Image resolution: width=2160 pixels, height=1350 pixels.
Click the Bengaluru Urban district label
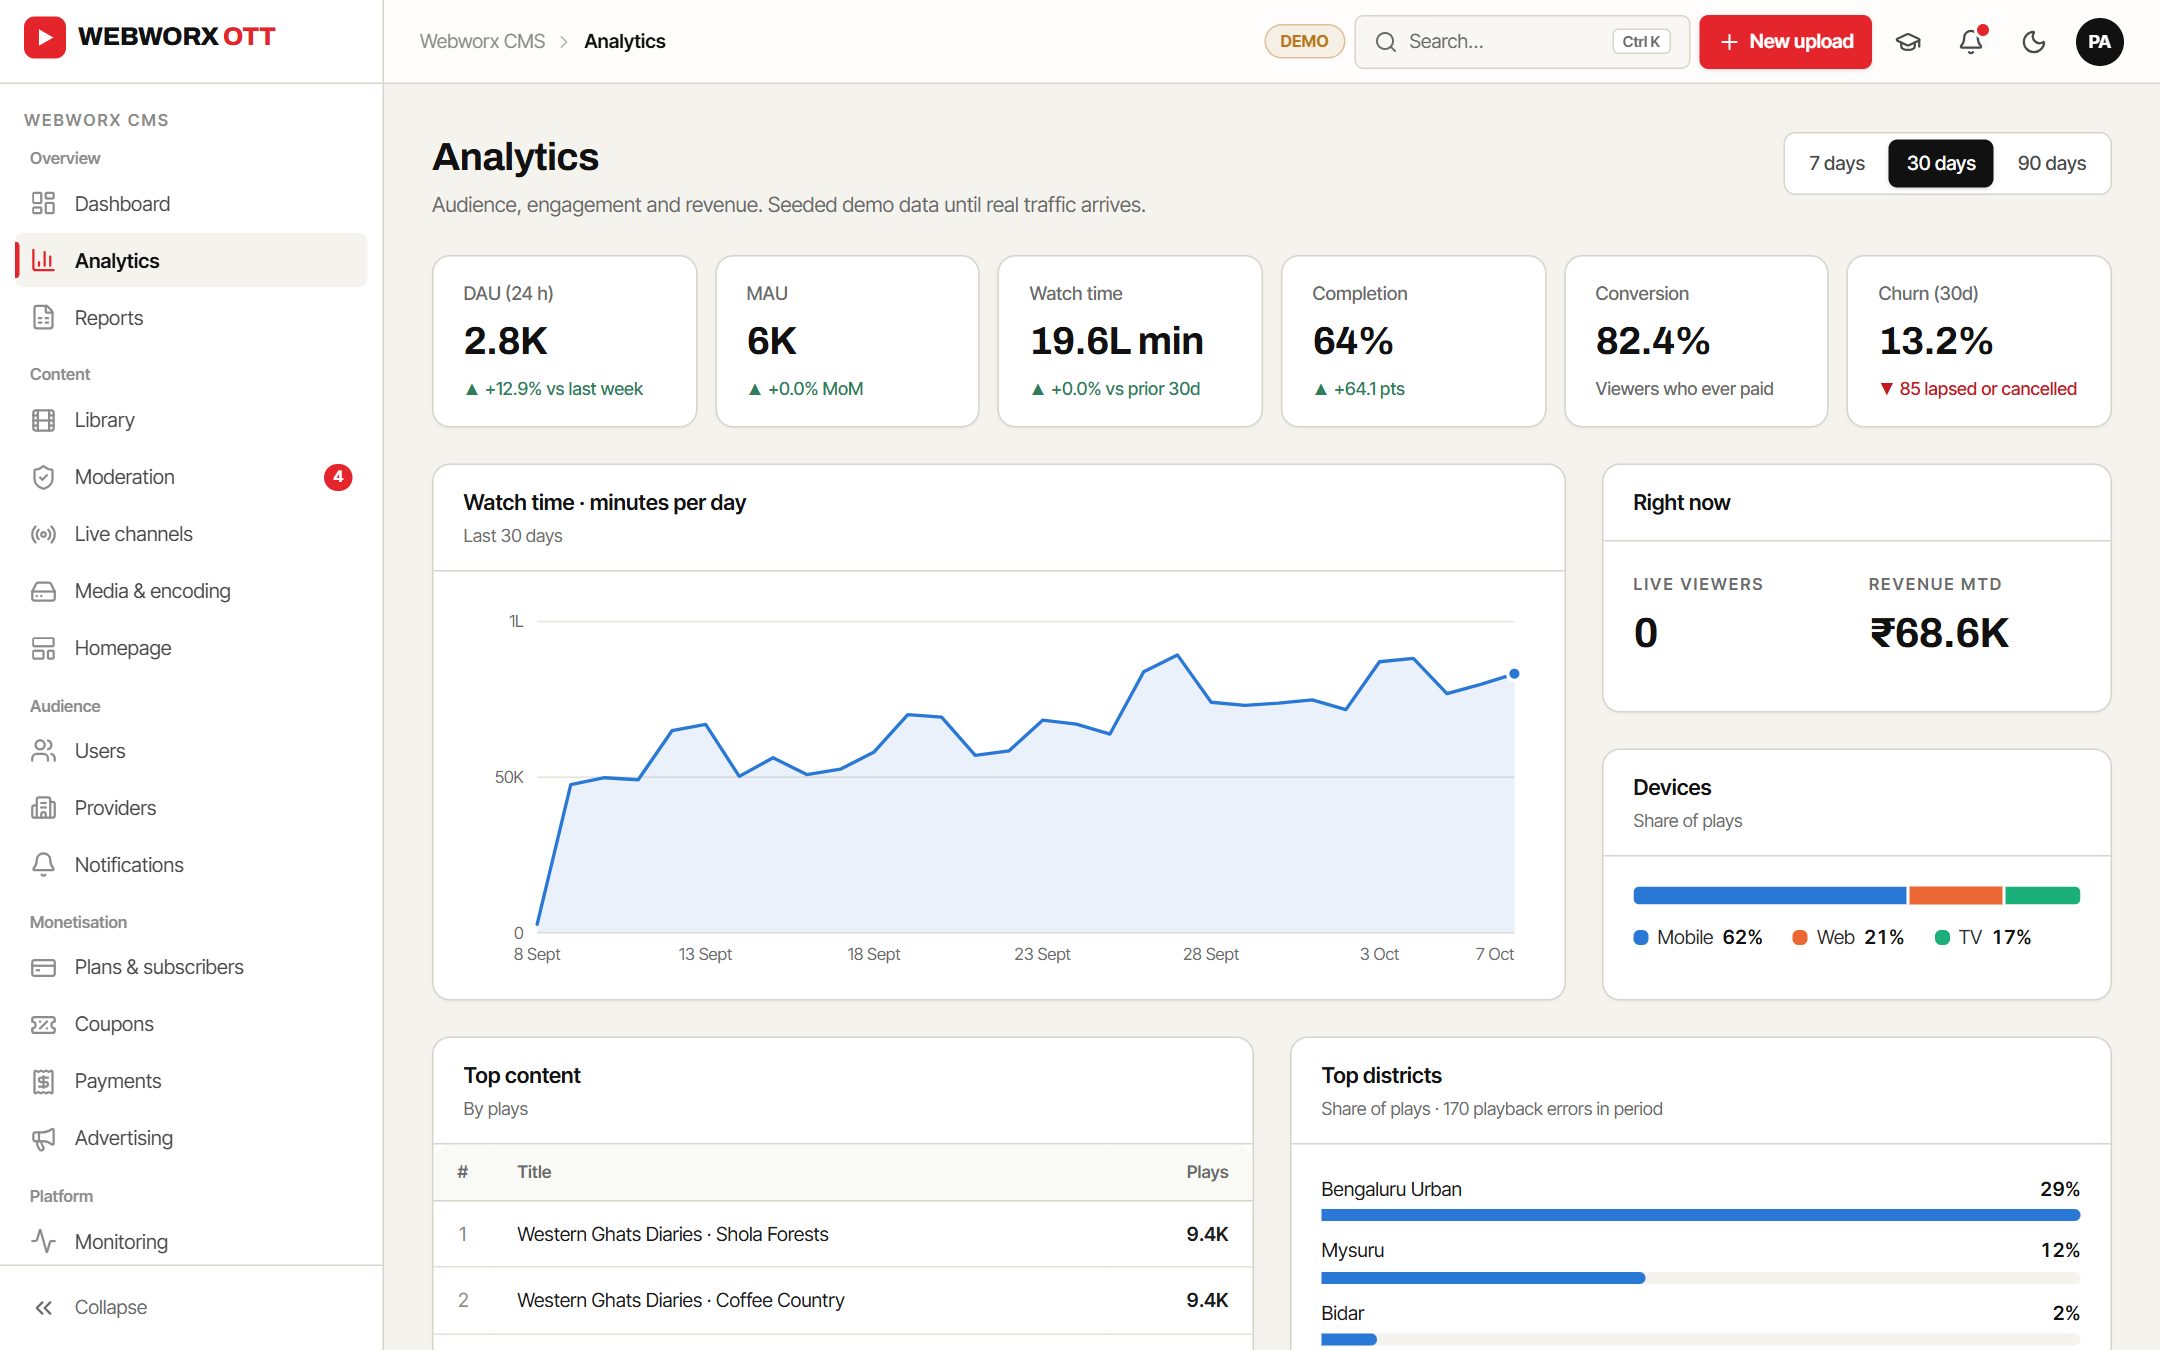tap(1391, 1189)
